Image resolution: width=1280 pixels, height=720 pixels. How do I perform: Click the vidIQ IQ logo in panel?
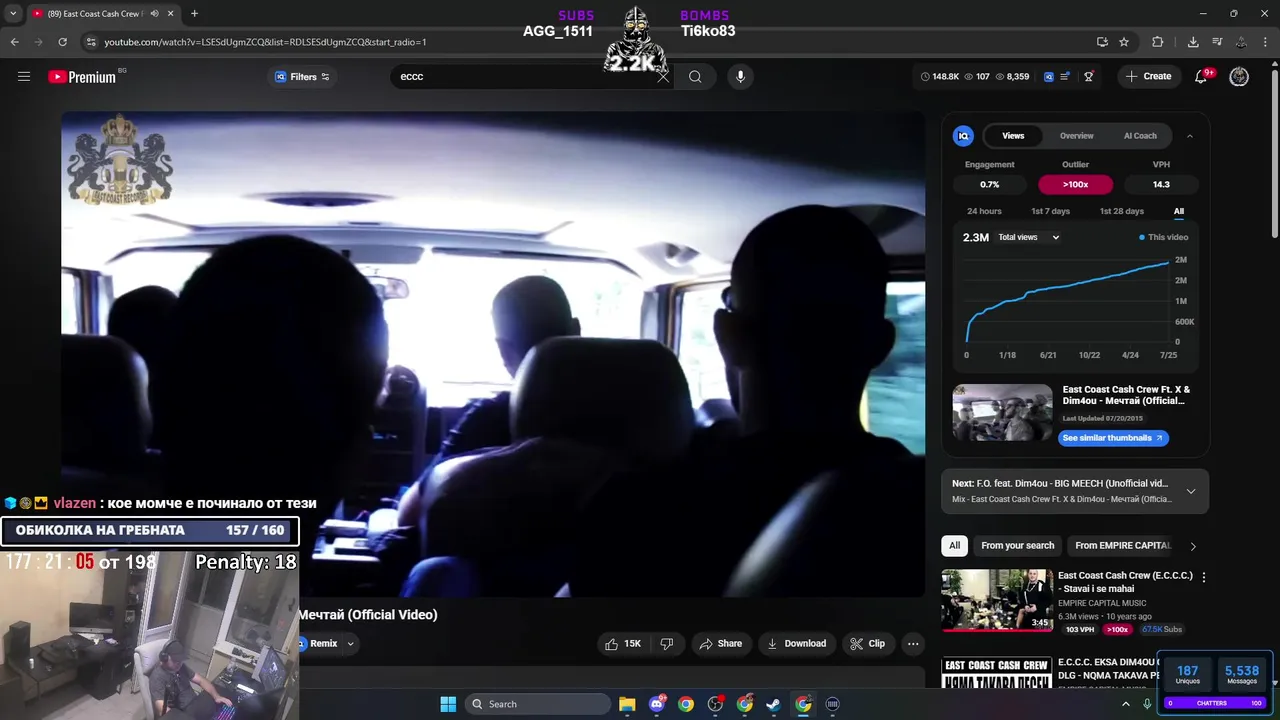click(x=963, y=136)
